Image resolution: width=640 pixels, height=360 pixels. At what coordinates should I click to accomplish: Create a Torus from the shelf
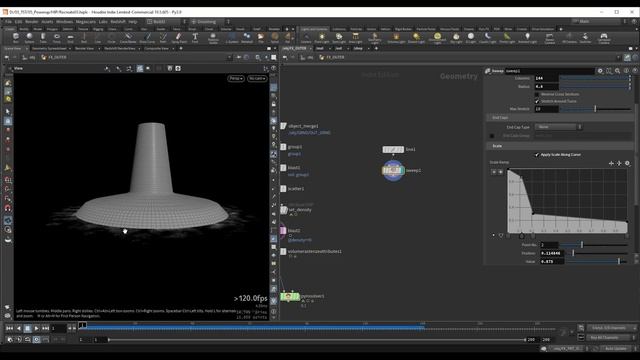click(57, 38)
